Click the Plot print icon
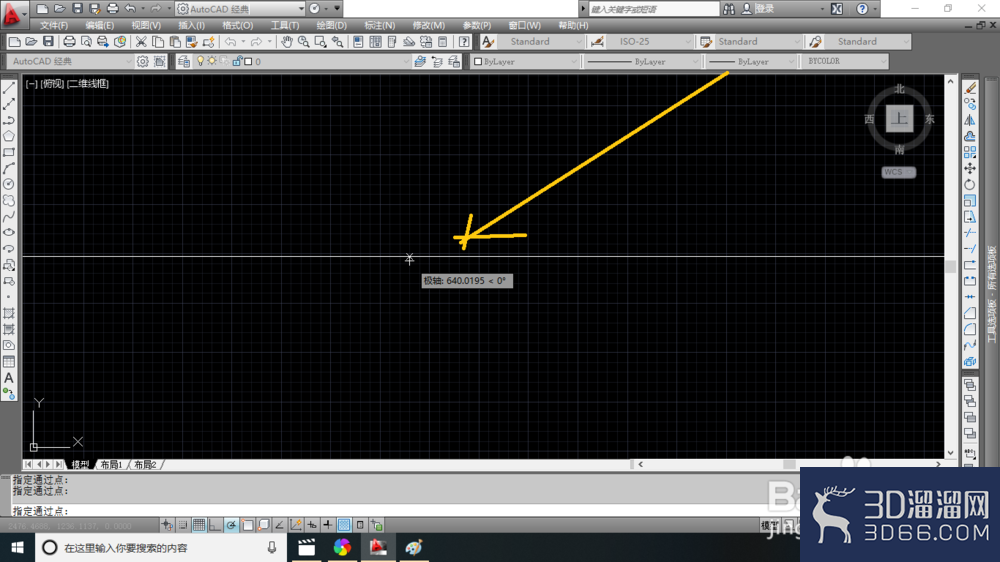Viewport: 1000px width, 562px height. (69, 42)
